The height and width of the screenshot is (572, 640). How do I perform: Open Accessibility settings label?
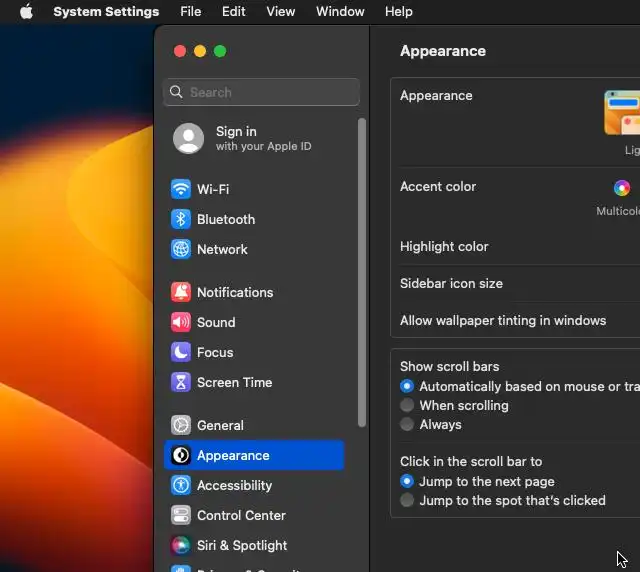(235, 485)
